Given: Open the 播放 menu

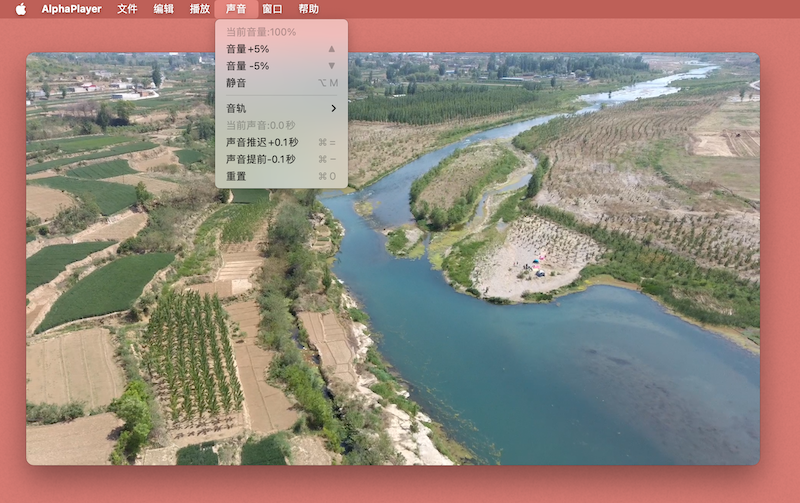Looking at the screenshot, I should (199, 9).
